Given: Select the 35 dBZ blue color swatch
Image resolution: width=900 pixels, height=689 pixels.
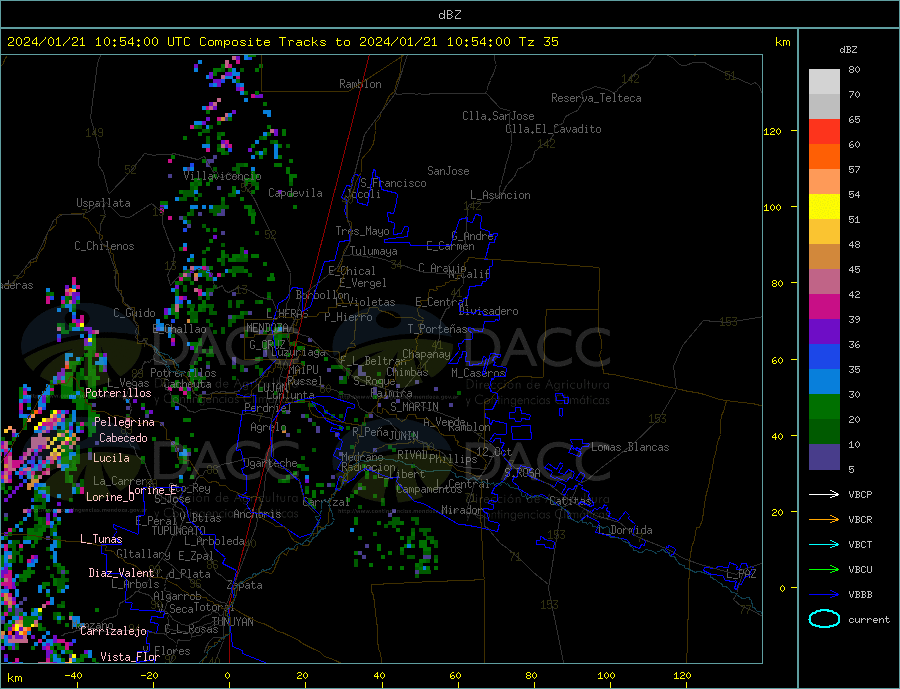Looking at the screenshot, I should (824, 357).
